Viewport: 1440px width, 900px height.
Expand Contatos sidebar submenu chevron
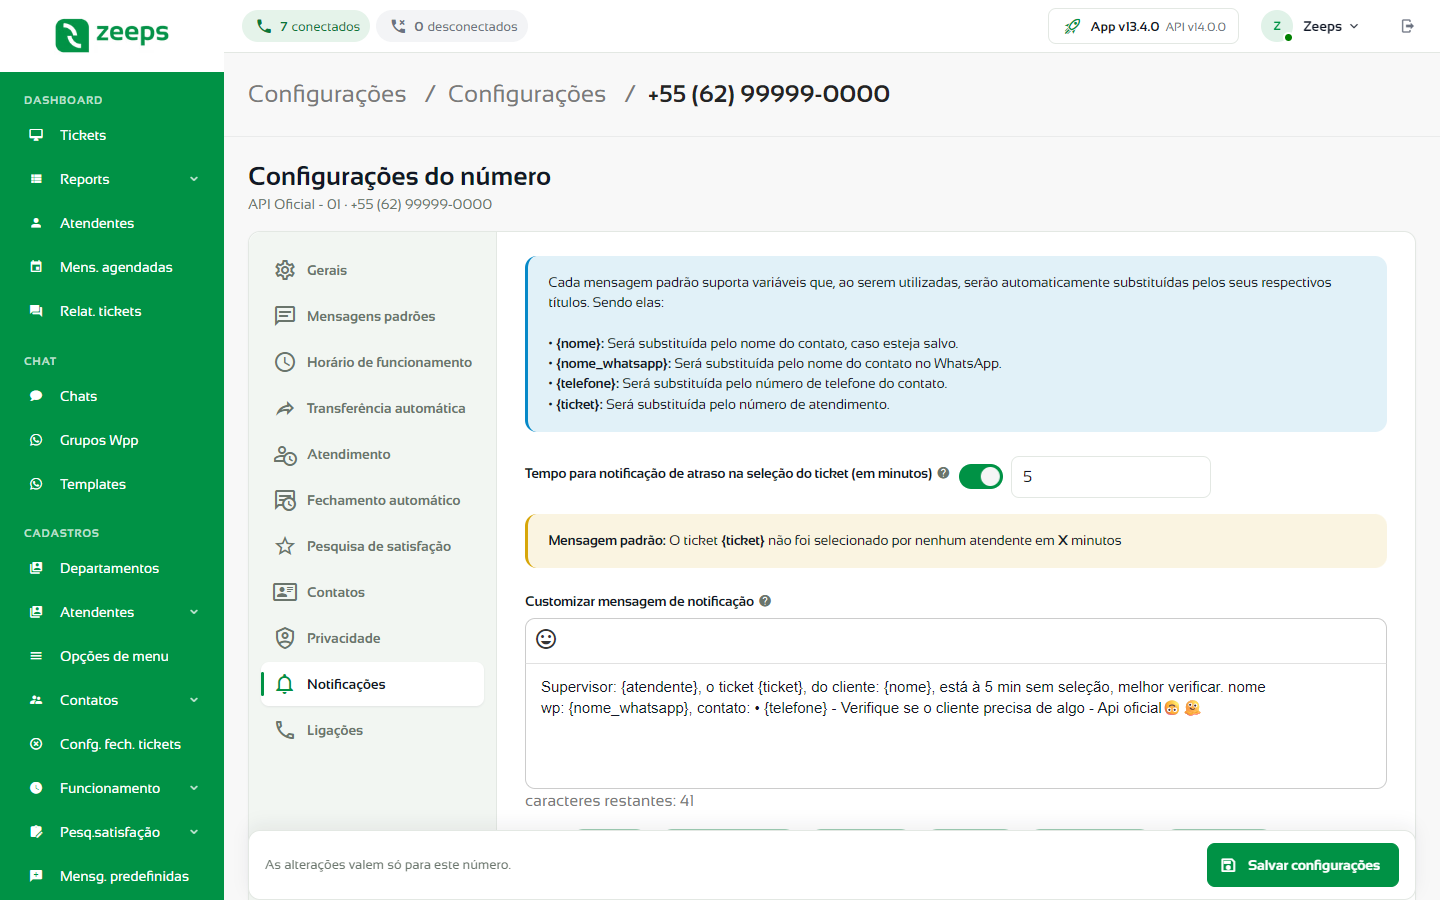tap(194, 700)
